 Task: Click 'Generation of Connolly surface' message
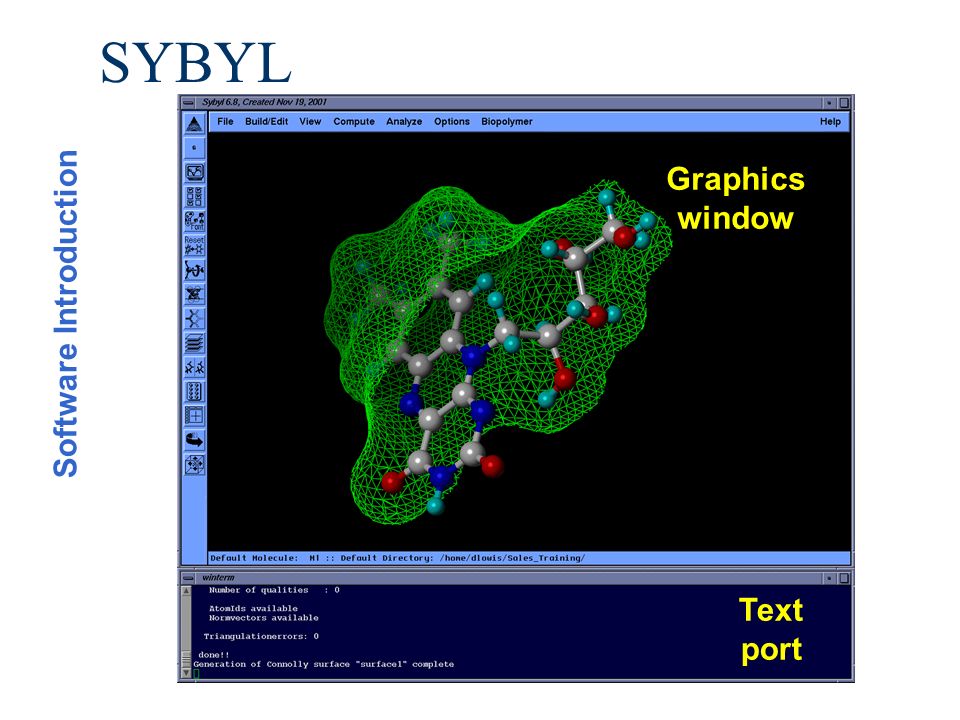pos(324,664)
